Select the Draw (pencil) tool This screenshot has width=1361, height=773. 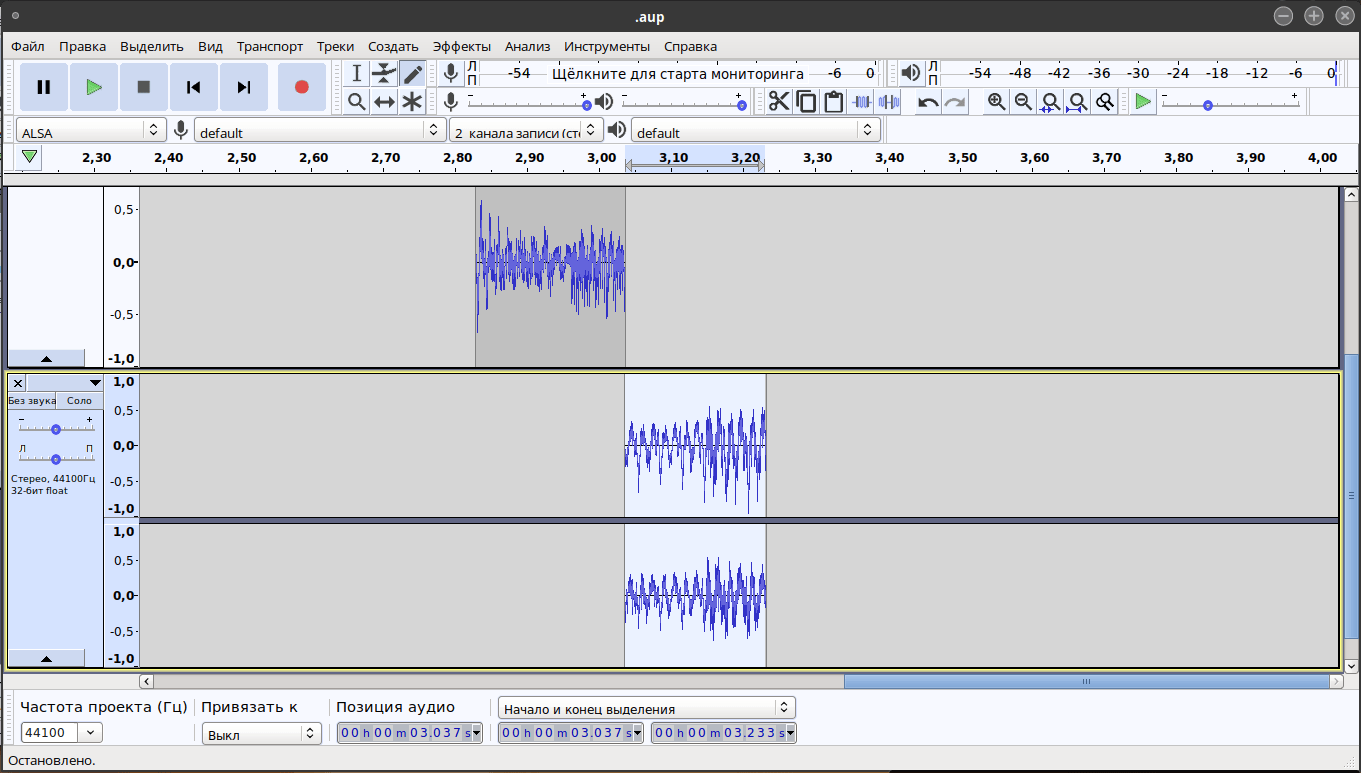pyautogui.click(x=412, y=73)
